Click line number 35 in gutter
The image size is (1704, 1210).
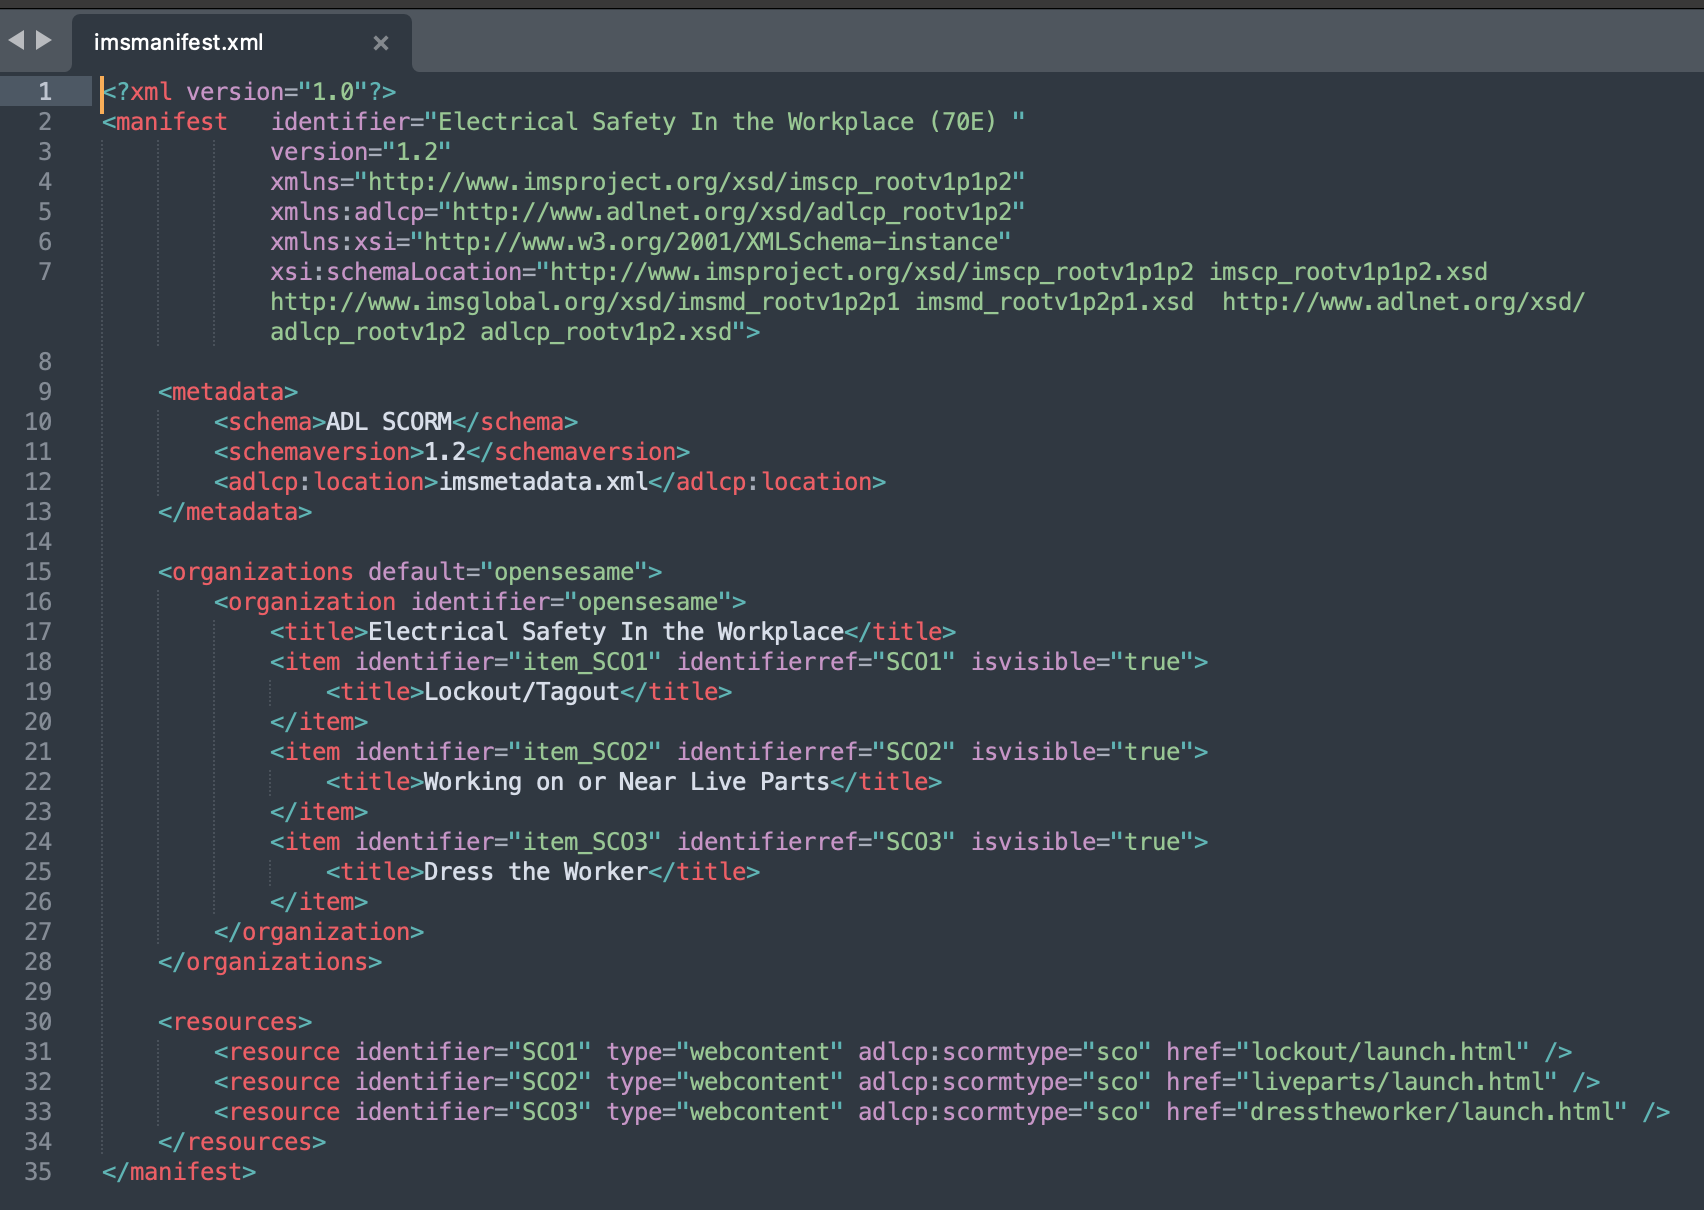pyautogui.click(x=38, y=1172)
